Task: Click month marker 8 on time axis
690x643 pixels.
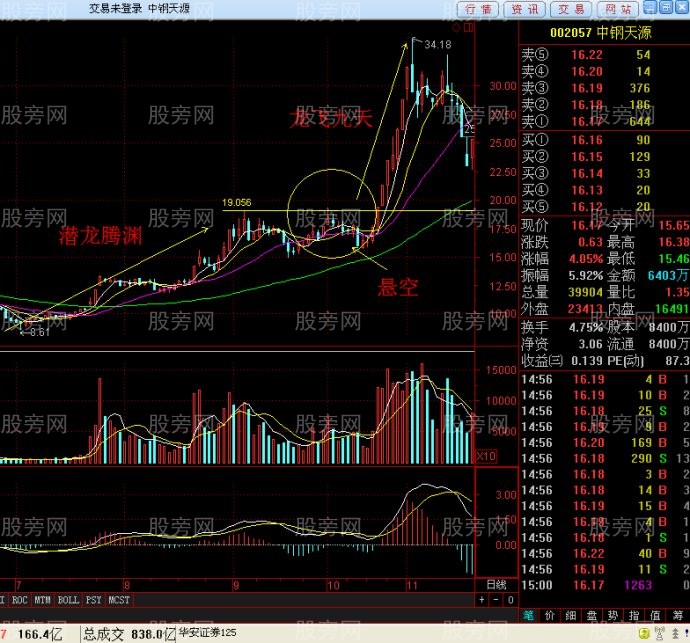Action: click(127, 585)
